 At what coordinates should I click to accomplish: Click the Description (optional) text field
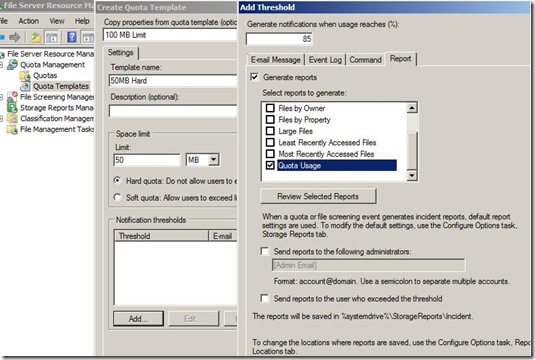tap(173, 111)
